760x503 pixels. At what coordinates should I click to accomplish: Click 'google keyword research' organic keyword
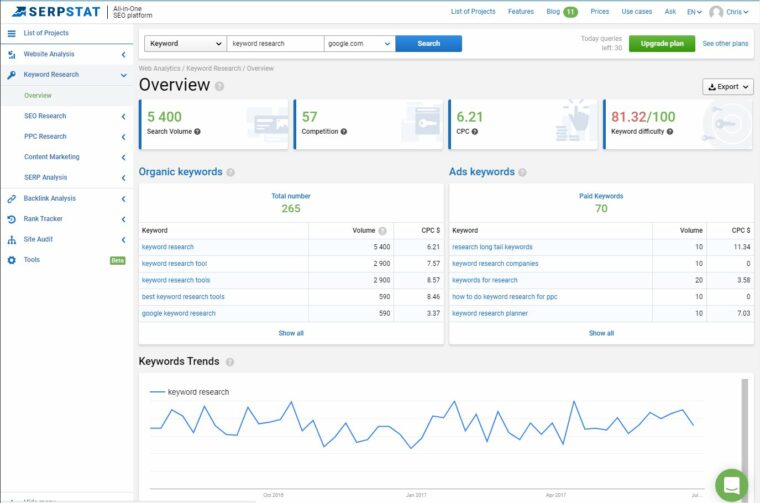(x=178, y=314)
